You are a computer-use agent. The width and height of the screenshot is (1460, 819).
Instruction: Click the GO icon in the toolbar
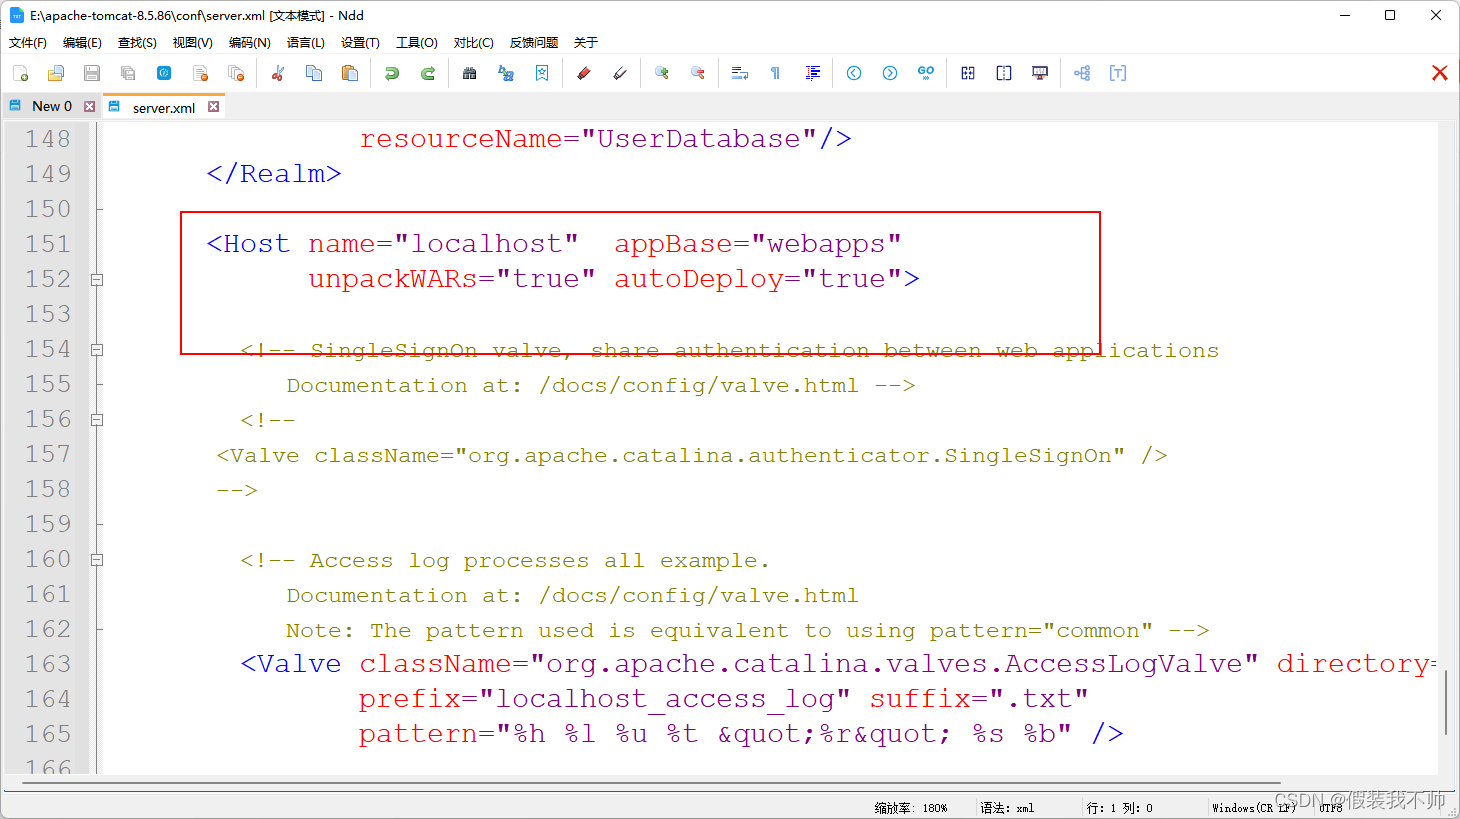(x=926, y=73)
